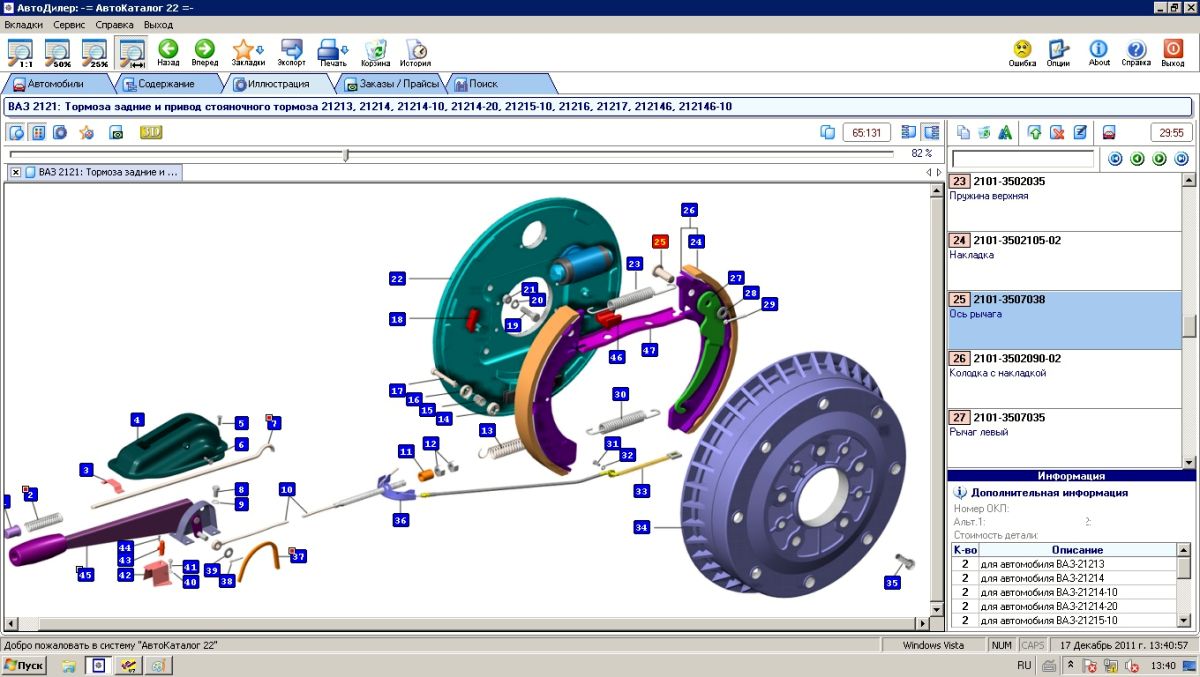Toggle the callout grid display button

38,132
